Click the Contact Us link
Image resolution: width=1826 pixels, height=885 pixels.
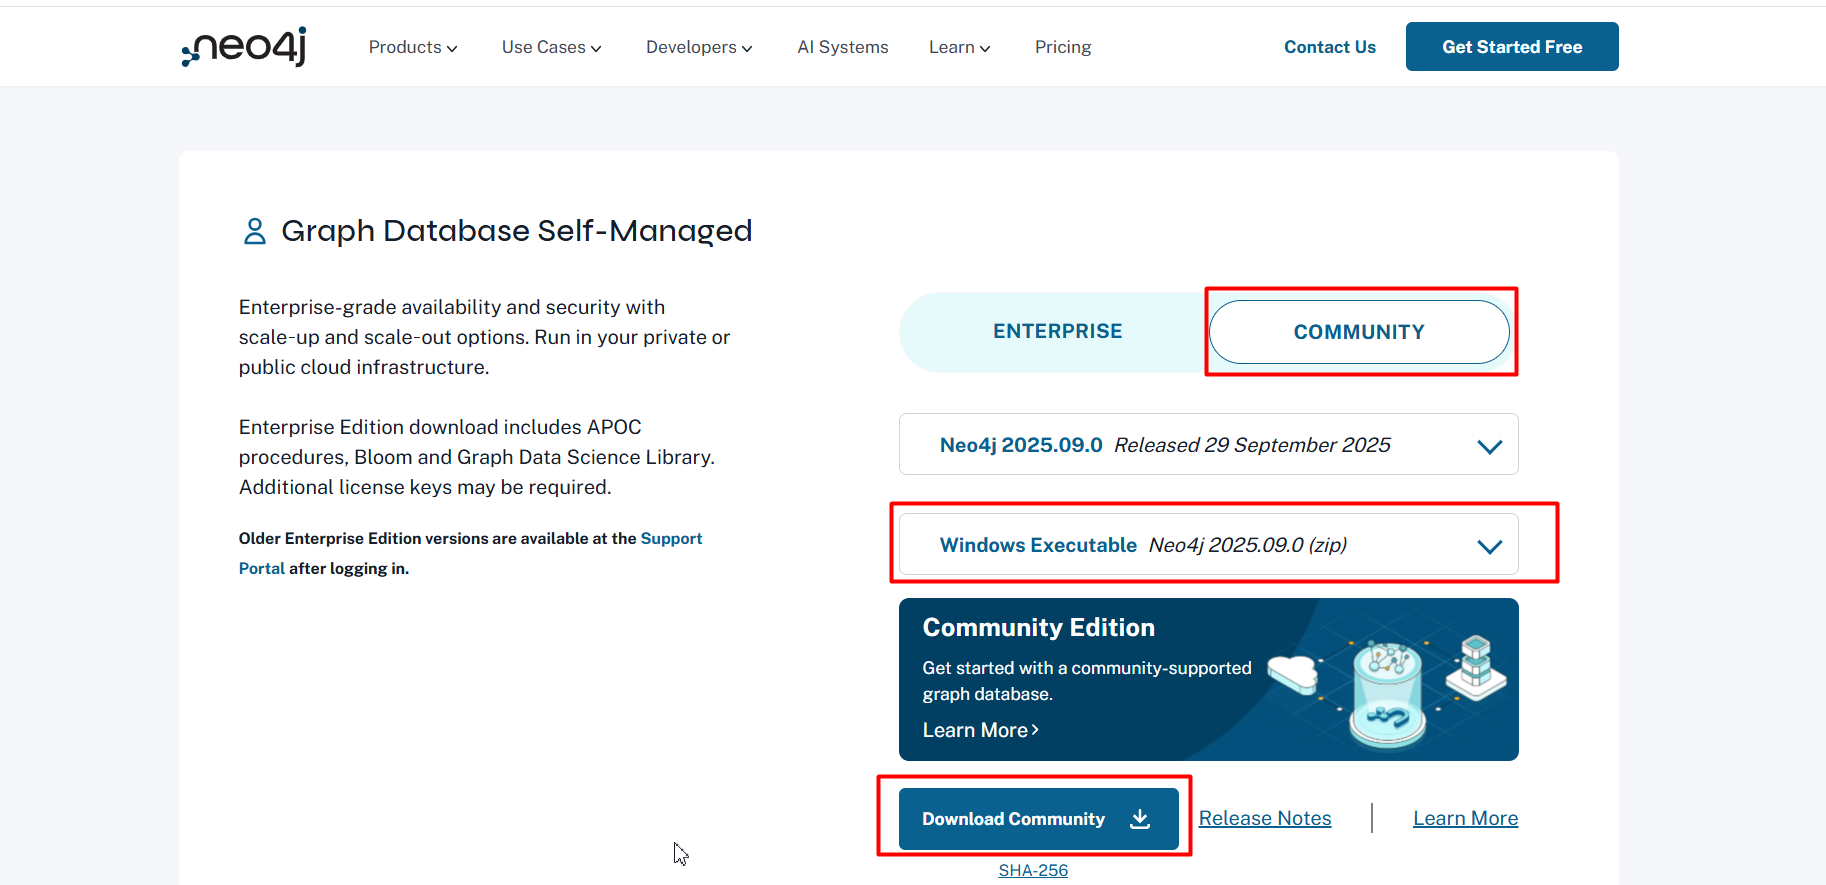[x=1329, y=47]
